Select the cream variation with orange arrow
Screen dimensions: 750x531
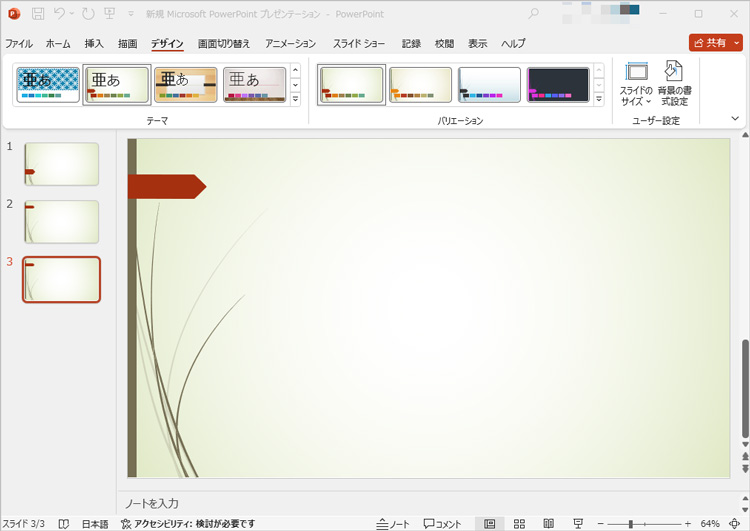pos(420,85)
